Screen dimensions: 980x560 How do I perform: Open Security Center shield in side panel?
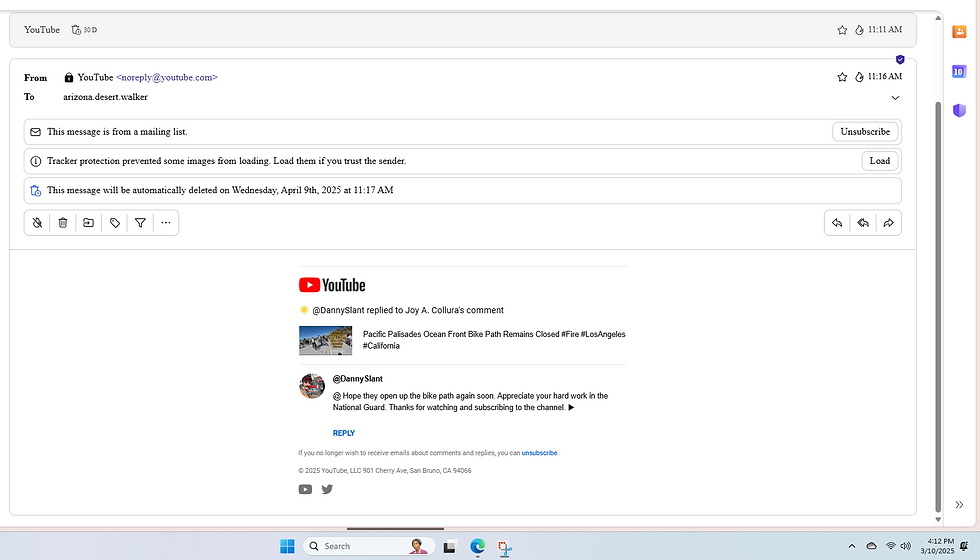click(x=959, y=111)
